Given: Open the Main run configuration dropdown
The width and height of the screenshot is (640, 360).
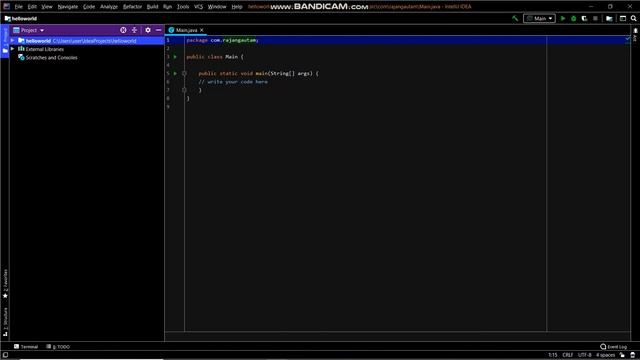Looking at the screenshot, I should (x=539, y=18).
